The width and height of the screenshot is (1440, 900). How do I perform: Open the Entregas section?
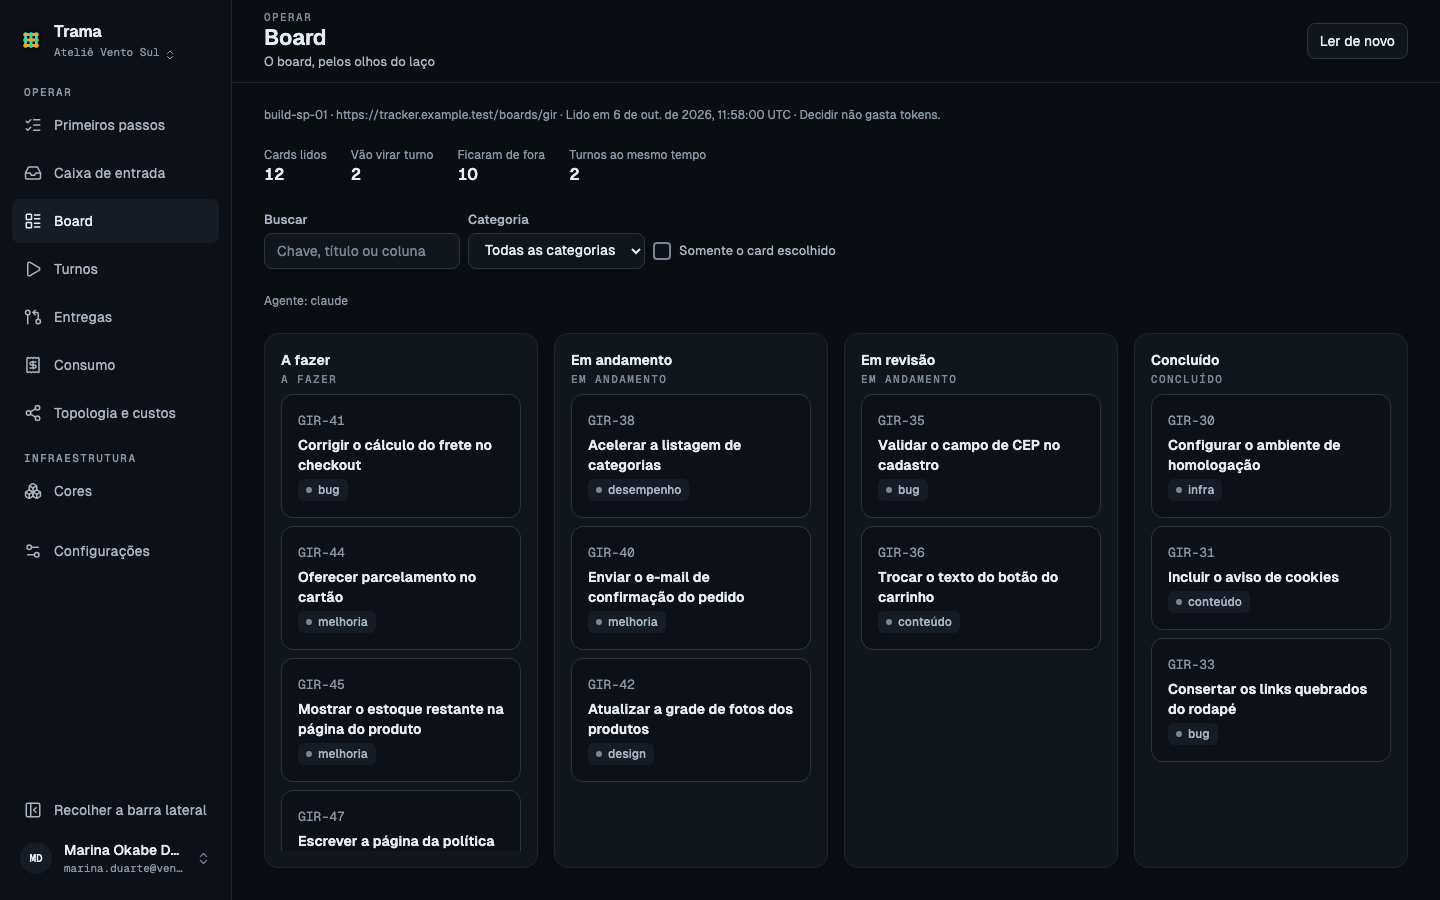point(115,317)
